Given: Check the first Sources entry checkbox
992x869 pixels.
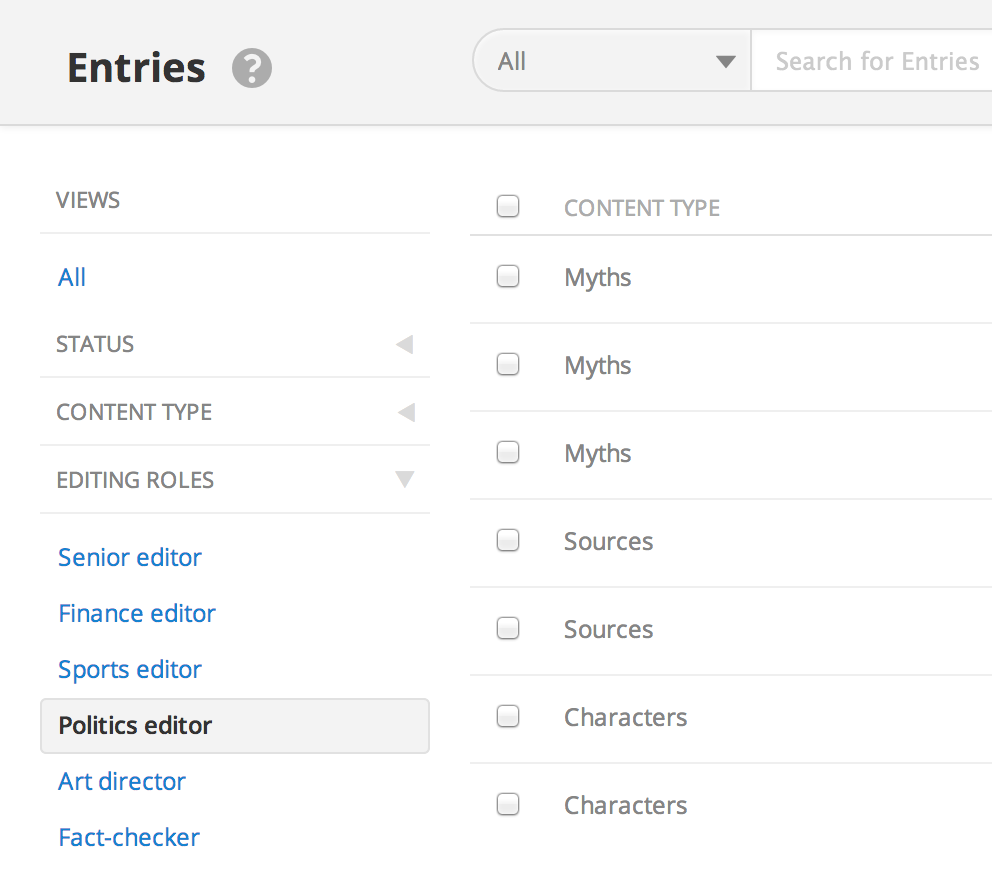Looking at the screenshot, I should tap(508, 541).
